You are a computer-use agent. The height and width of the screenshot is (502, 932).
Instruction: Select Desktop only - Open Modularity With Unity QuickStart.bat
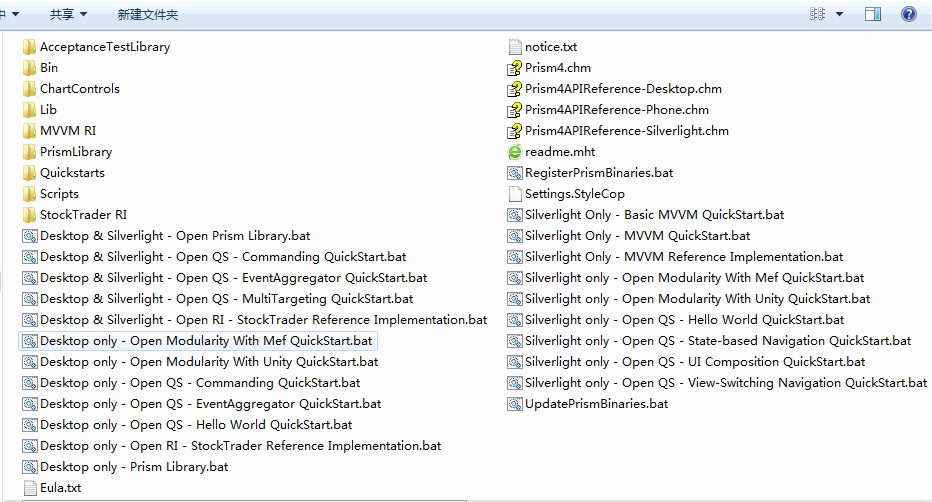200,362
